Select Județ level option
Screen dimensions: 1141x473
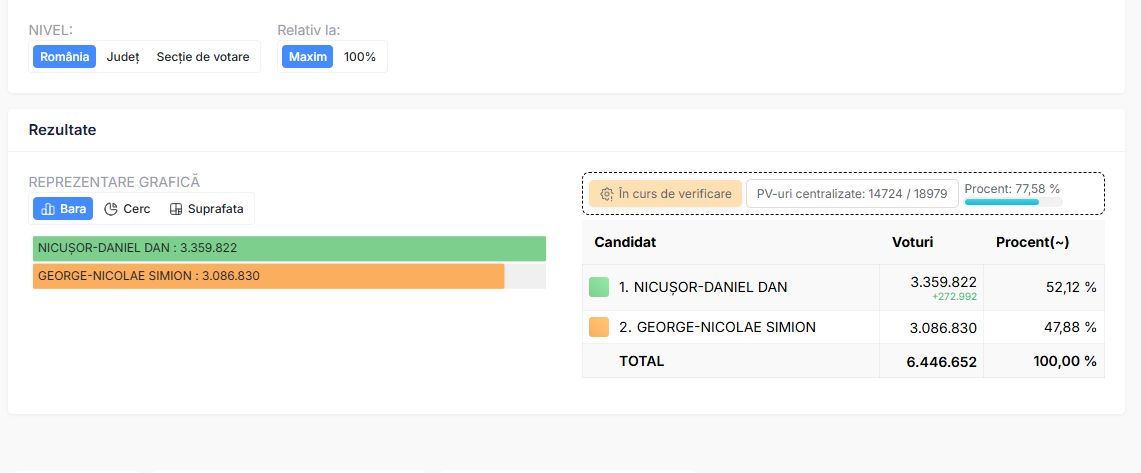[x=123, y=57]
